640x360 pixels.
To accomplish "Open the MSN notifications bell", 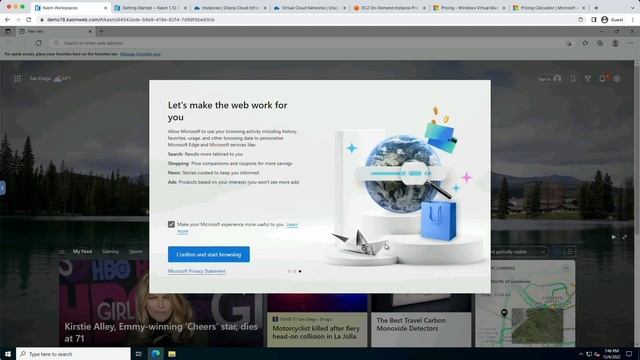I will tap(602, 78).
